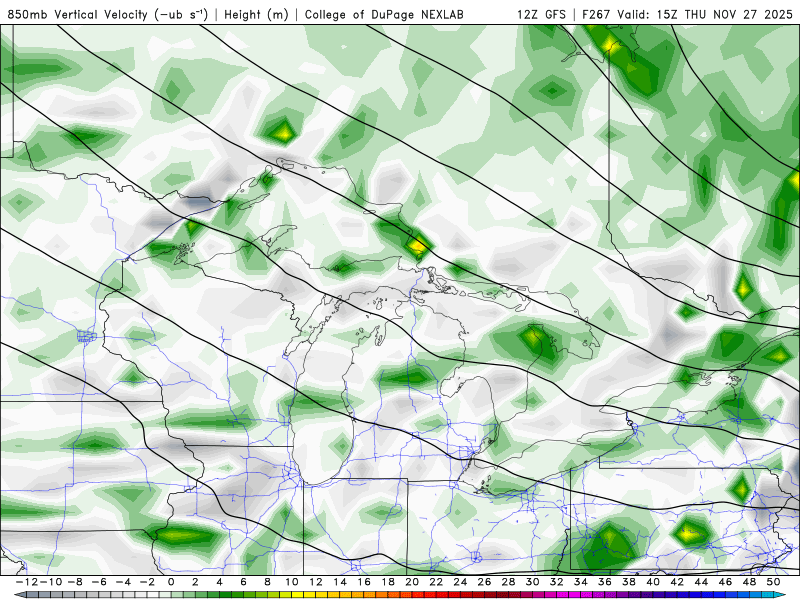This screenshot has height=600, width=800.
Task: Click 'College of DuPage NEXLAB' header text
Action: [384, 15]
